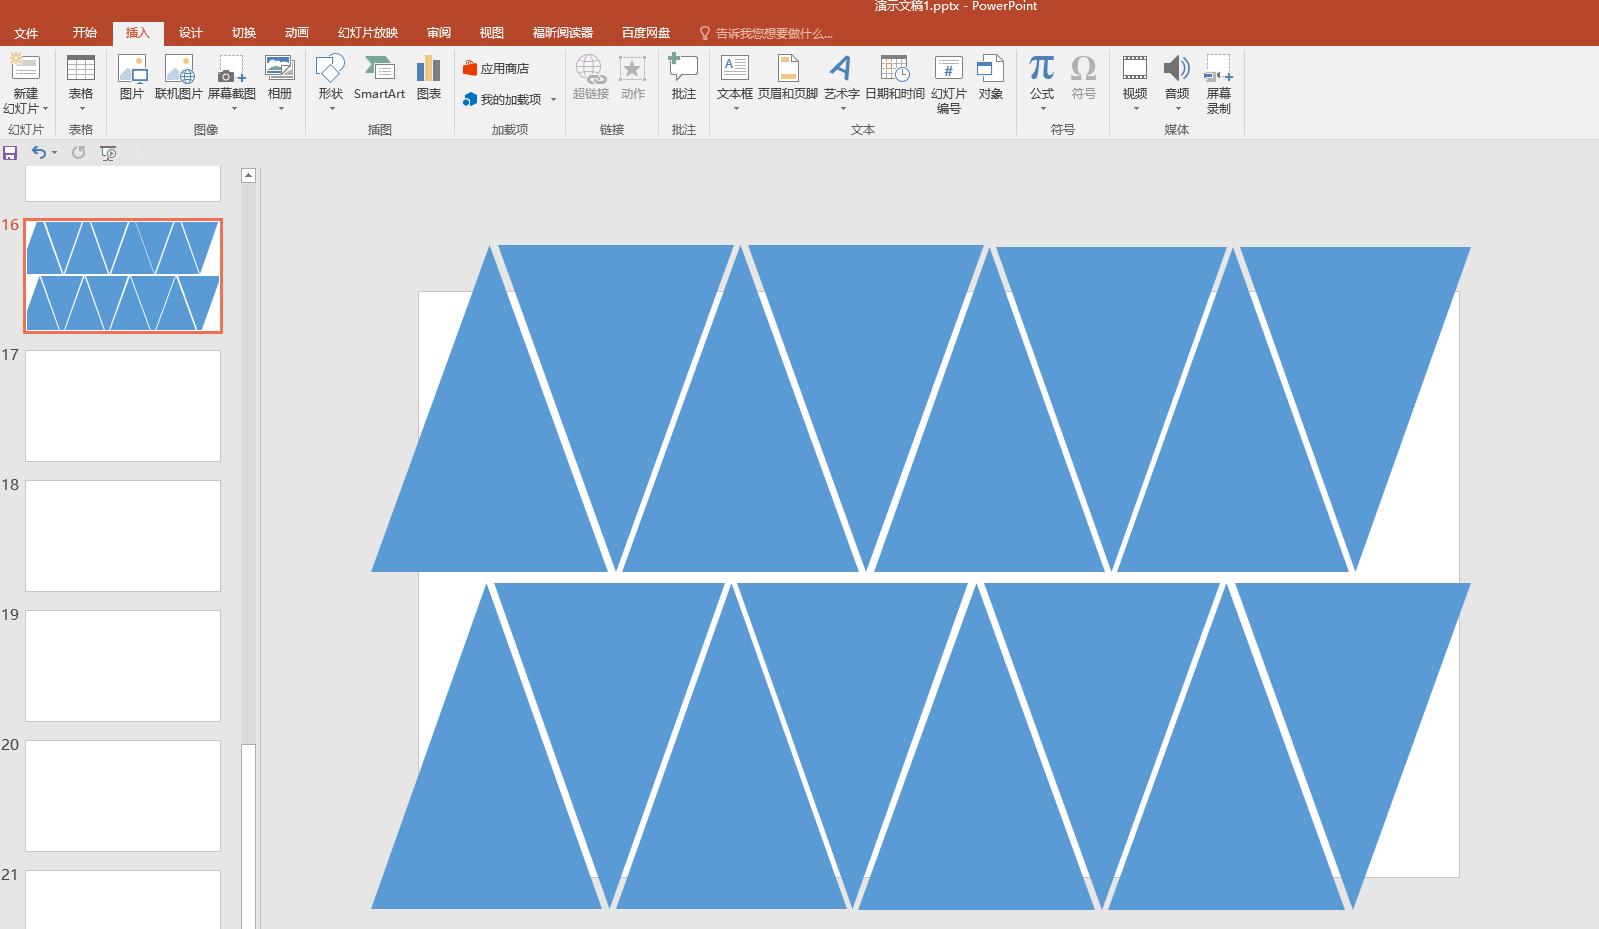This screenshot has width=1599, height=929.
Task: Insert an object with 对象
Action: click(x=991, y=77)
